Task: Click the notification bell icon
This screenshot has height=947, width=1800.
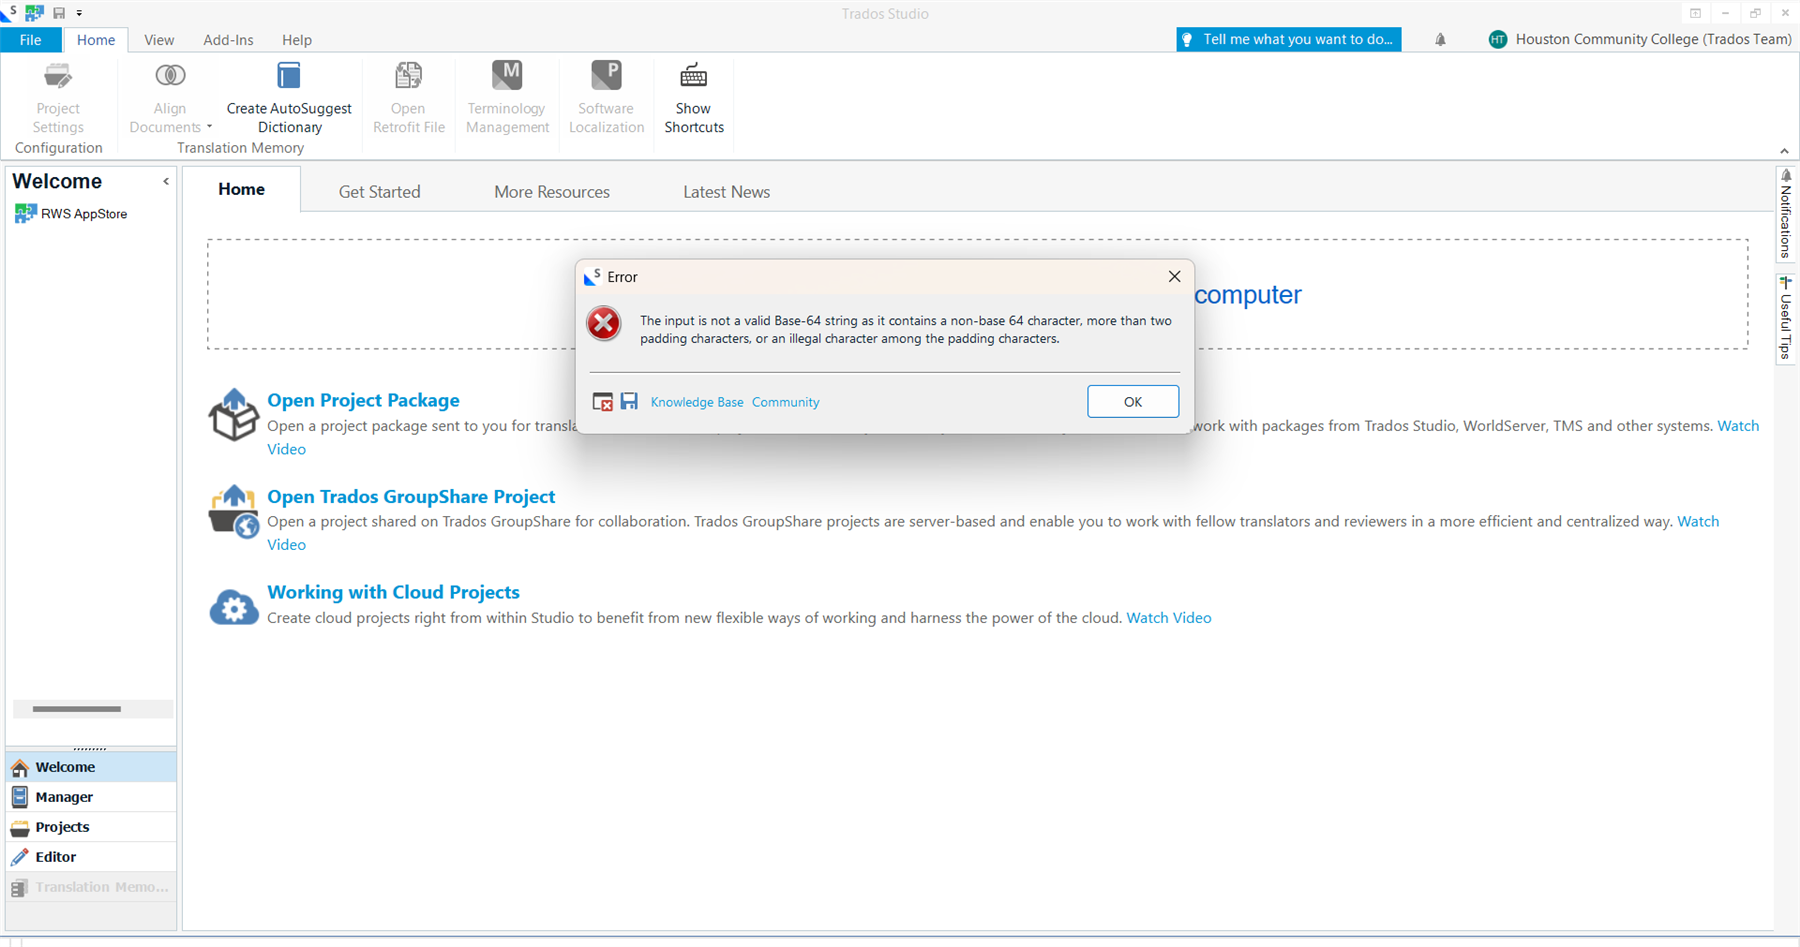Action: tap(1440, 39)
